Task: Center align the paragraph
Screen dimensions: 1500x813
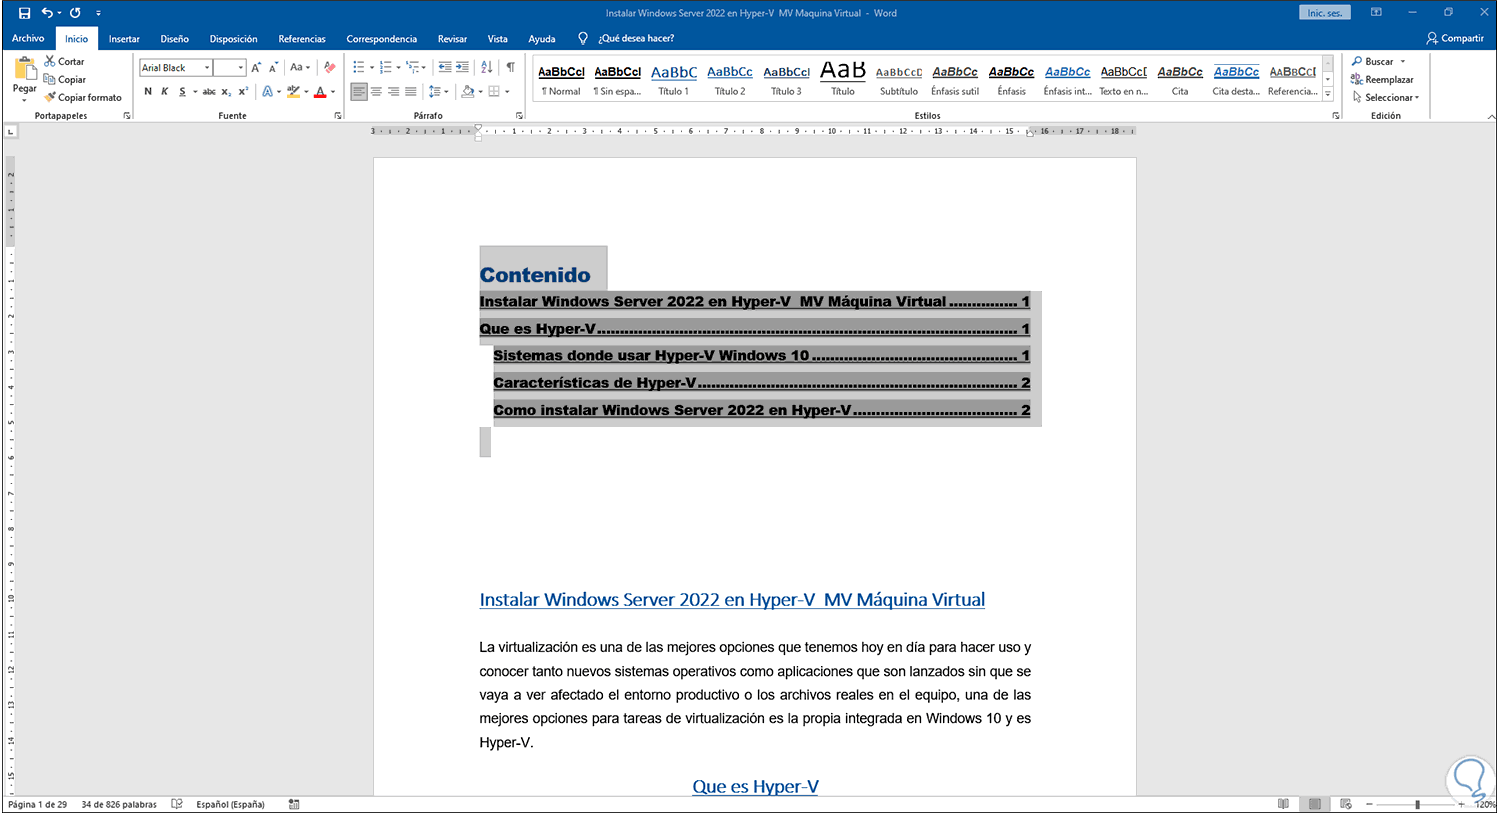Action: 376,91
